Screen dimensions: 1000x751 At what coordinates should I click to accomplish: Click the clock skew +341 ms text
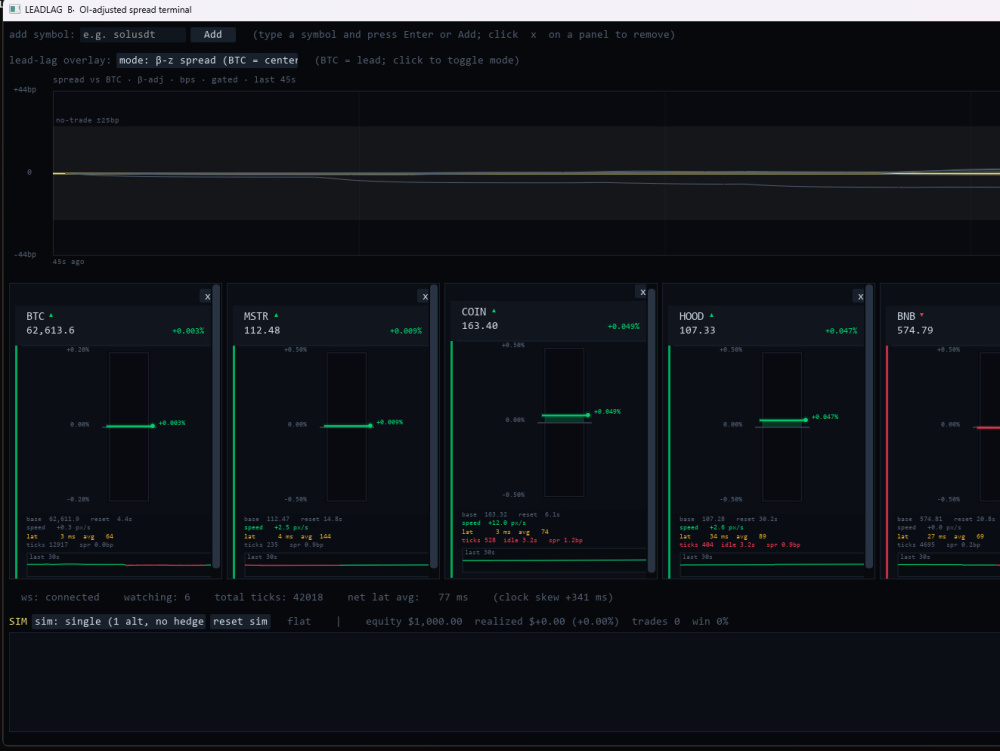[553, 597]
